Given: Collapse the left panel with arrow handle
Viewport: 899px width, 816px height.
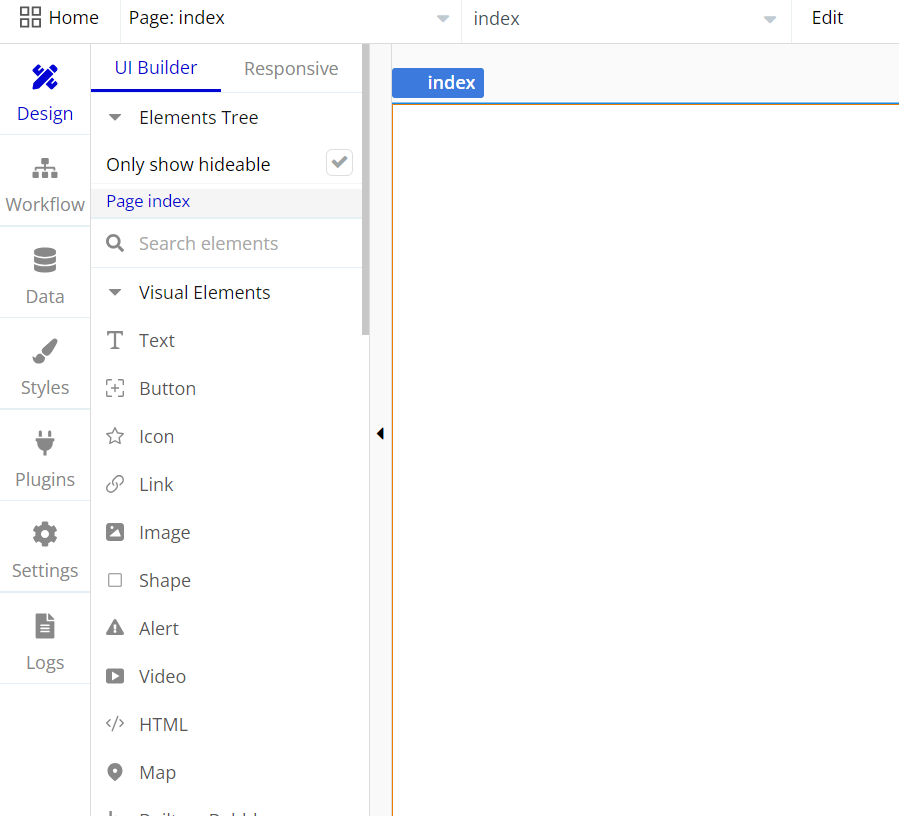Looking at the screenshot, I should pyautogui.click(x=380, y=434).
